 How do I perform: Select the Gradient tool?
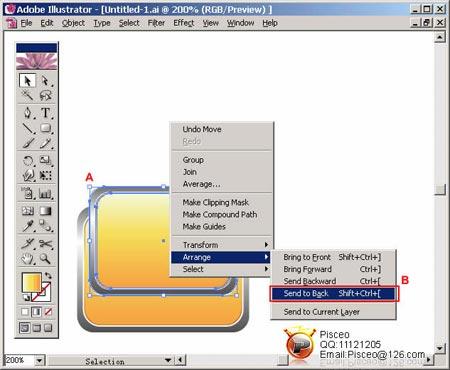point(45,211)
